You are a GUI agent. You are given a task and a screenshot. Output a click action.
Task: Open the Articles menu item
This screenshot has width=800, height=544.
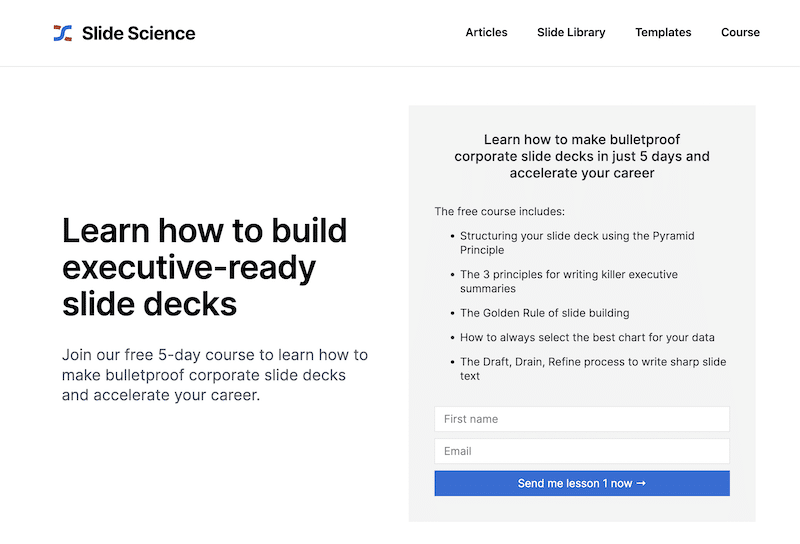click(x=486, y=32)
